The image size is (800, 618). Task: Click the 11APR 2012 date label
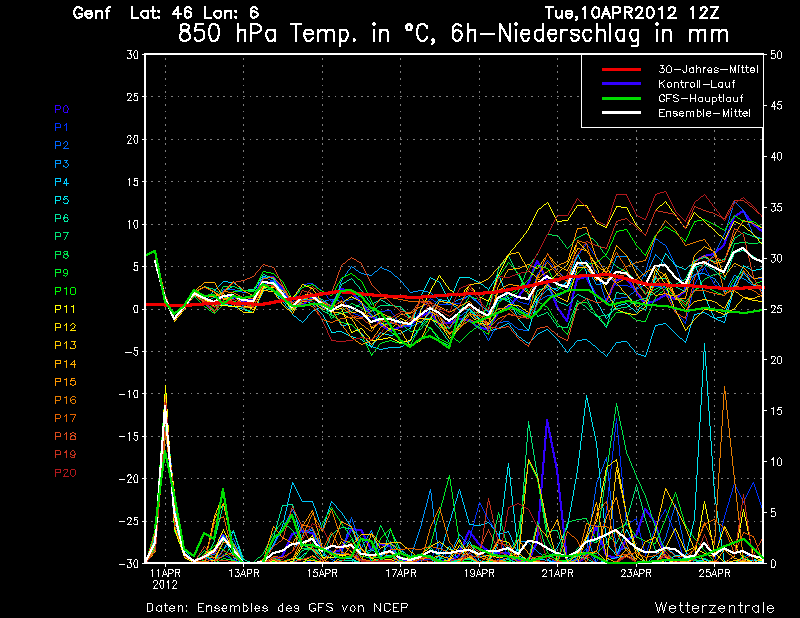tap(165, 579)
